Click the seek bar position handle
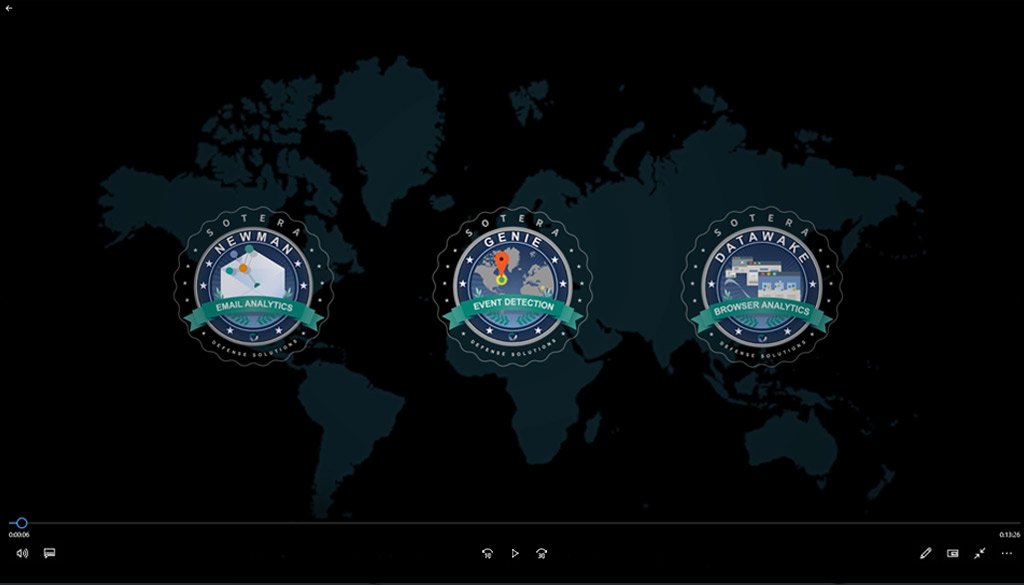This screenshot has height=585, width=1024. pos(21,523)
